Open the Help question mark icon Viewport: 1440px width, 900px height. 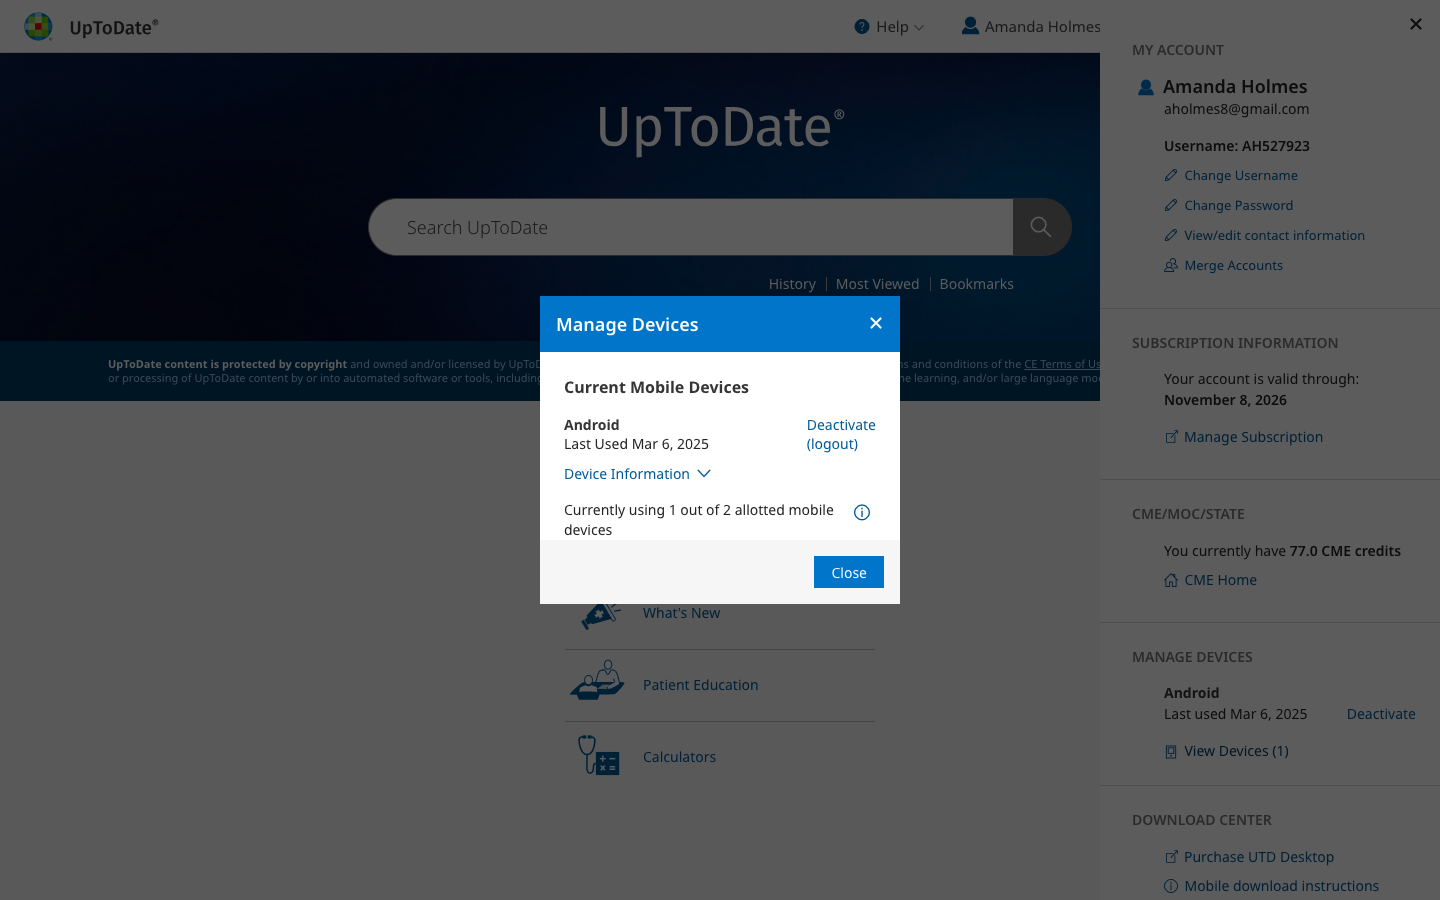coord(862,27)
